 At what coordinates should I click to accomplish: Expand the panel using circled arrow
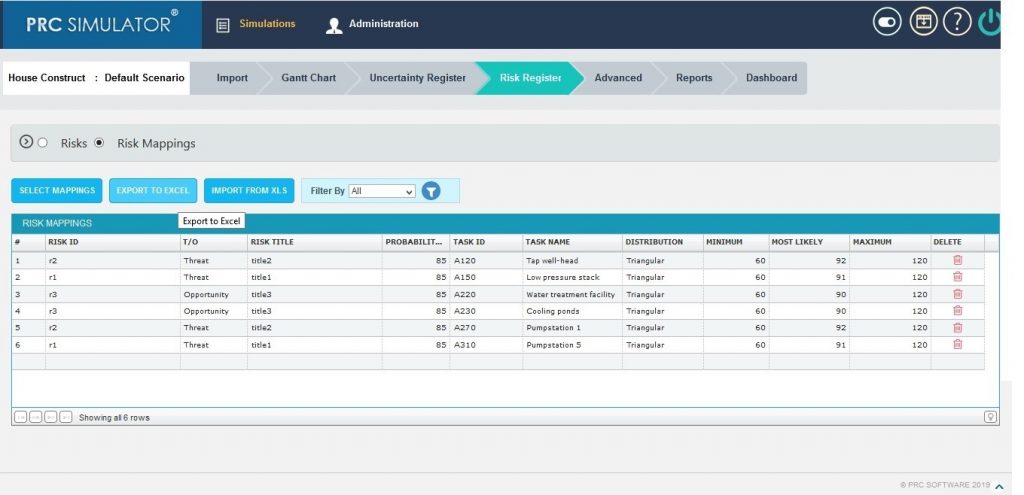pyautogui.click(x=26, y=142)
